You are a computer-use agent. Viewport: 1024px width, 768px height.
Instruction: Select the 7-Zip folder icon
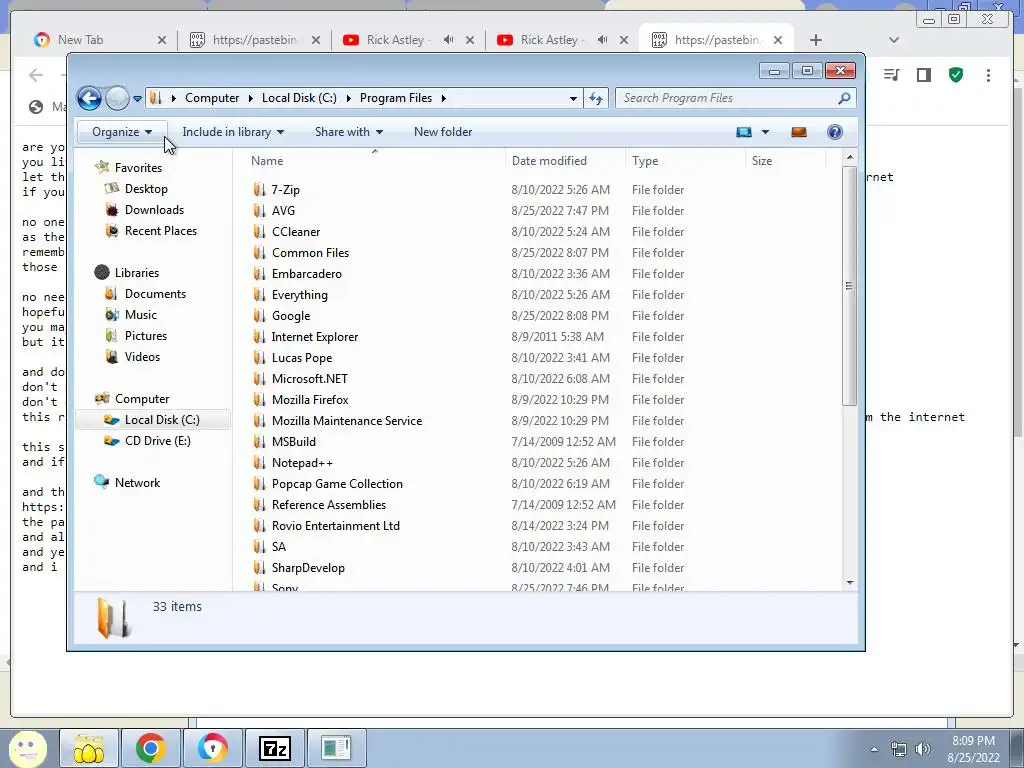click(x=259, y=190)
